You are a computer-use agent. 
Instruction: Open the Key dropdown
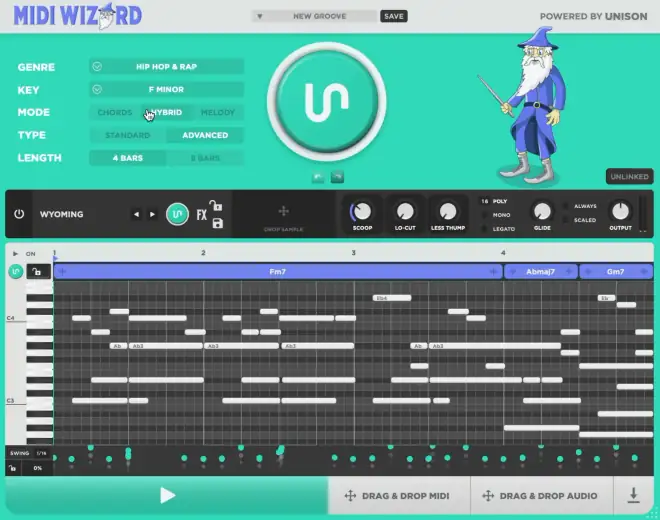(x=167, y=89)
